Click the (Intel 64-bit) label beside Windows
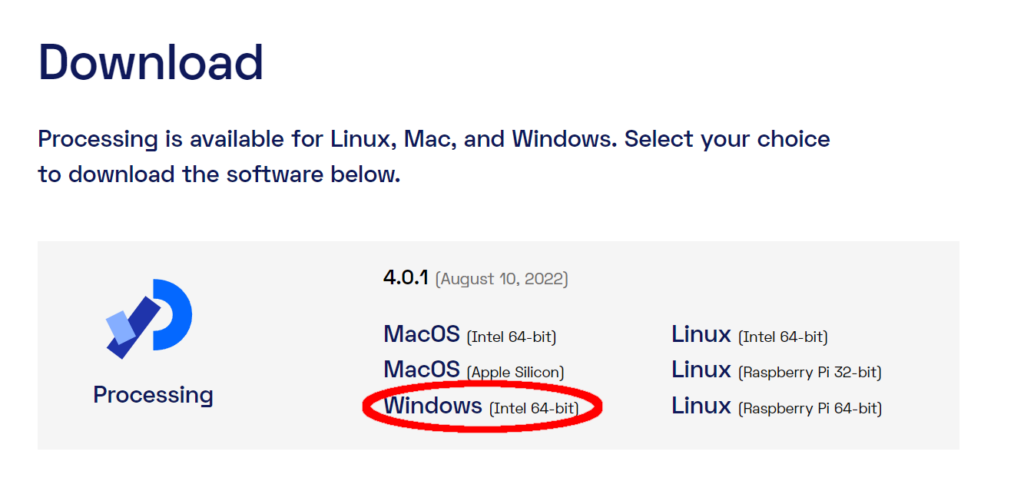The width and height of the screenshot is (1024, 491). pos(534,408)
